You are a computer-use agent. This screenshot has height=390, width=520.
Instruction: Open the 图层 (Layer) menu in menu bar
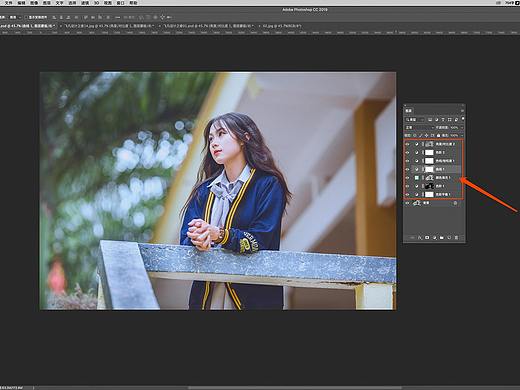click(47, 3)
